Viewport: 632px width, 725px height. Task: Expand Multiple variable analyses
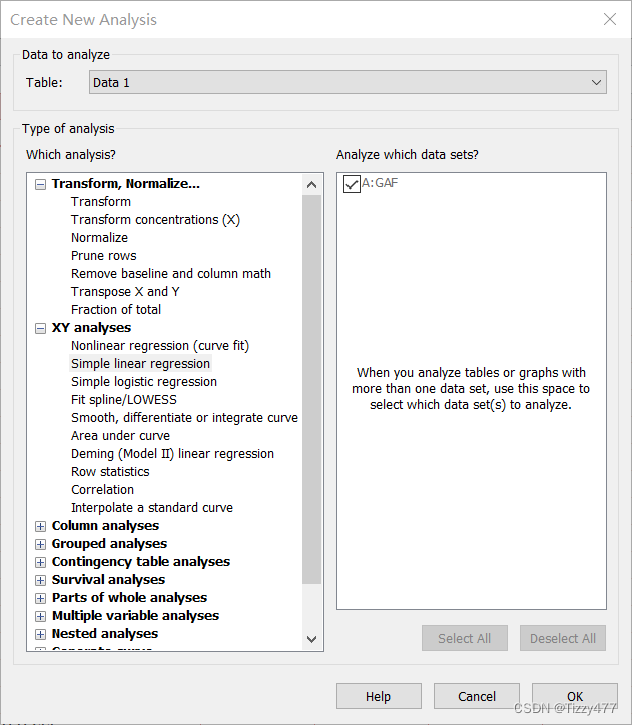click(x=41, y=616)
